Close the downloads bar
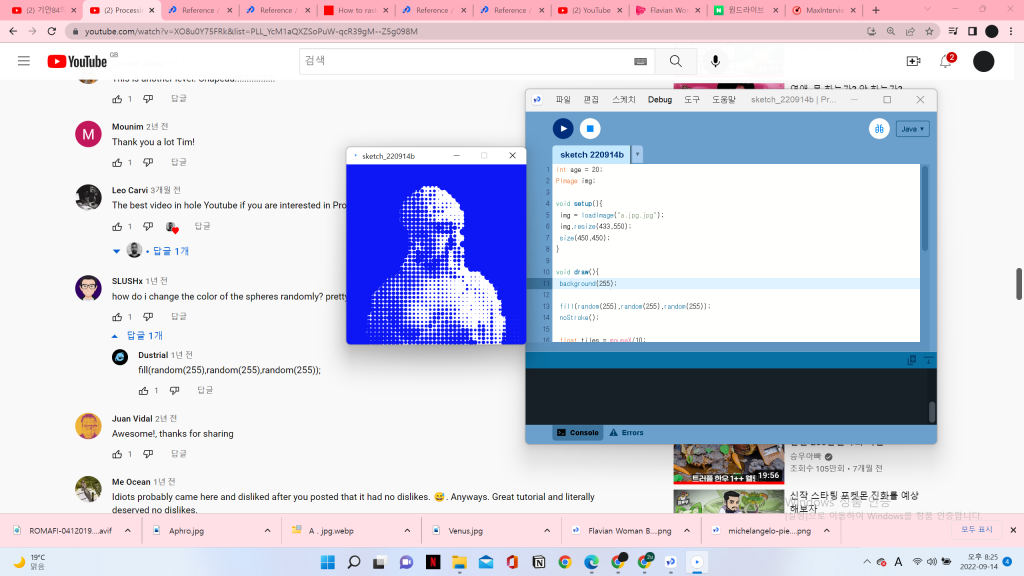This screenshot has height=576, width=1024. 1013,530
